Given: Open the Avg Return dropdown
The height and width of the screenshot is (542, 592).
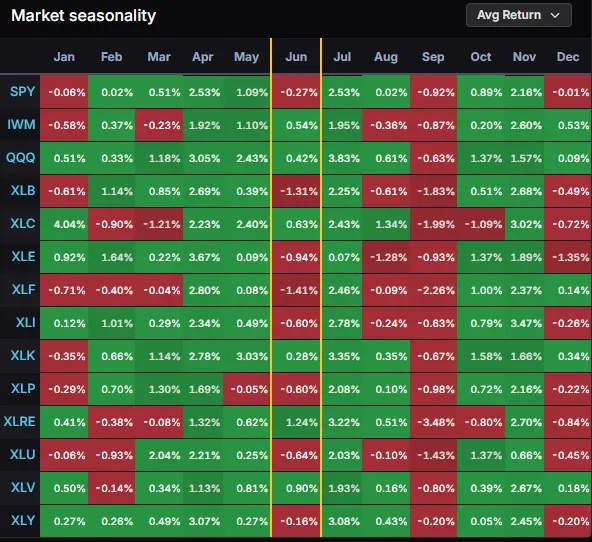Looking at the screenshot, I should [x=518, y=15].
